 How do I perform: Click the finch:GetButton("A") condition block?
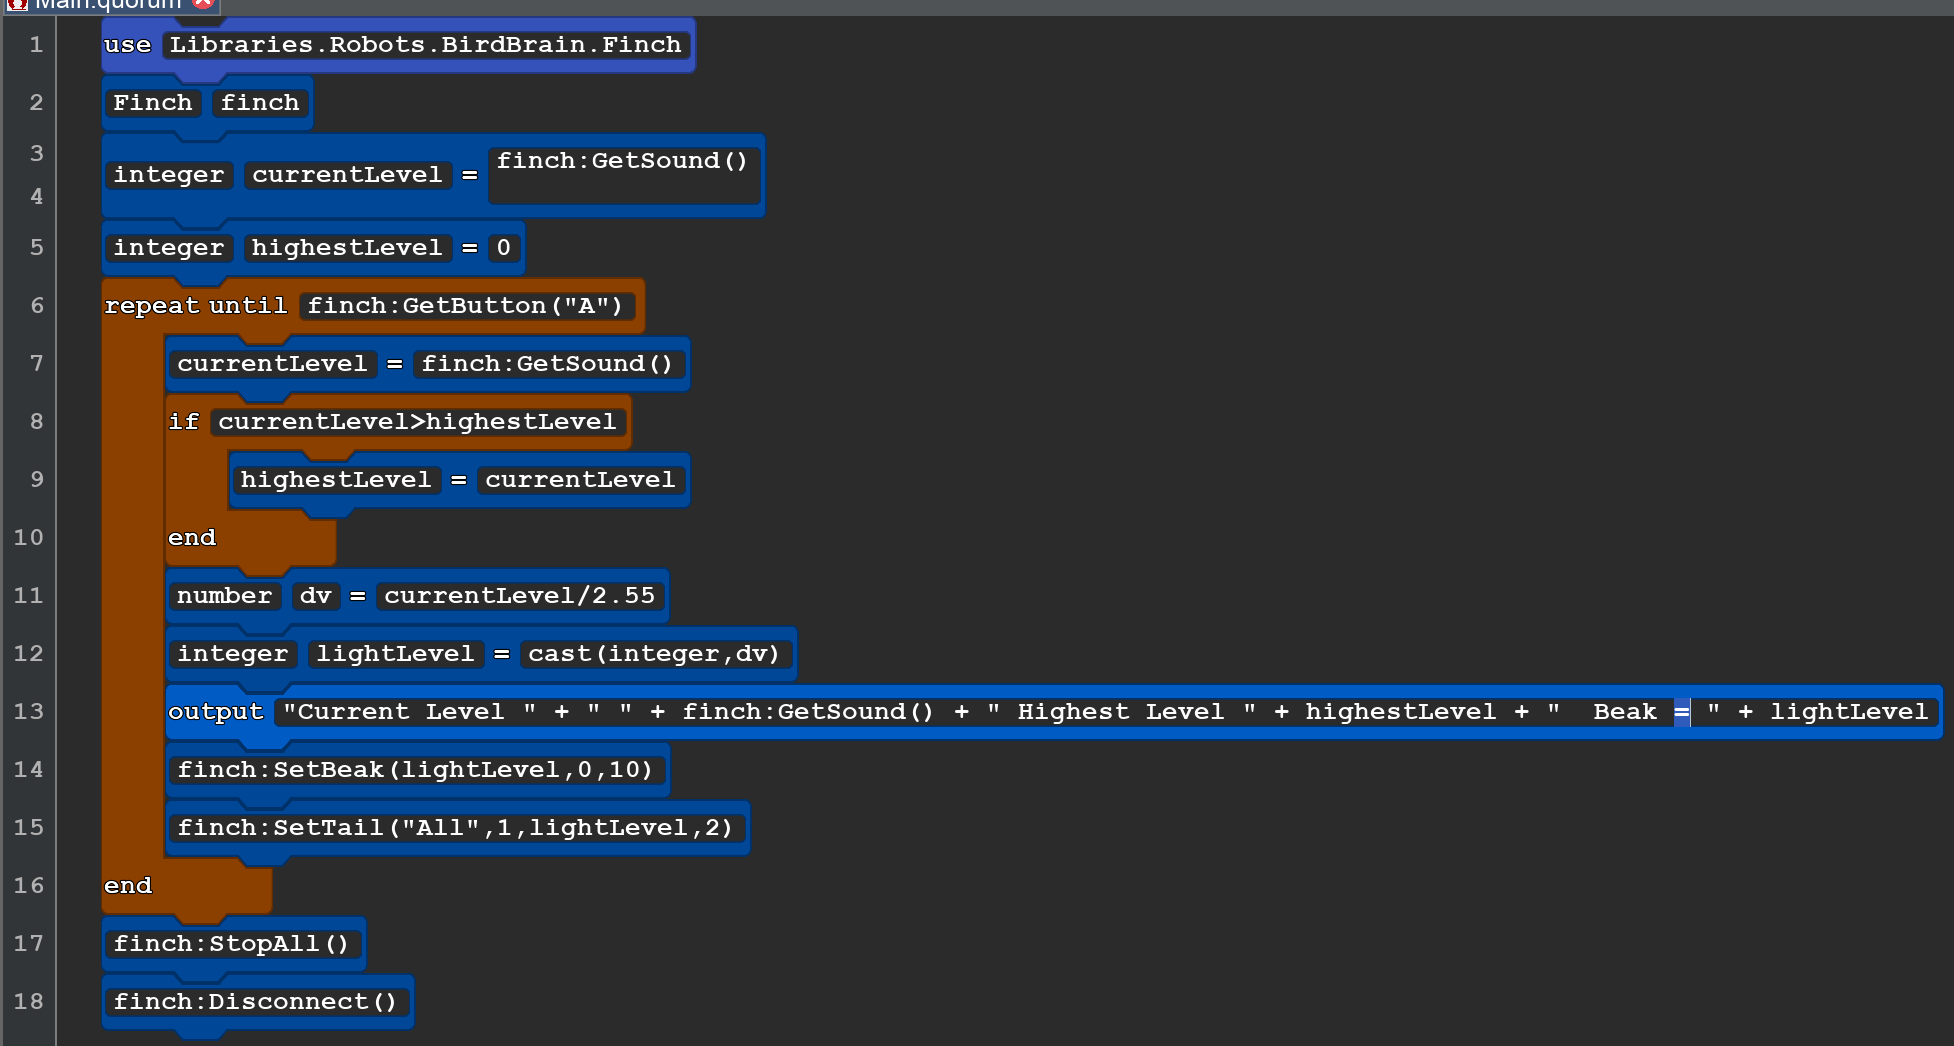(x=467, y=305)
